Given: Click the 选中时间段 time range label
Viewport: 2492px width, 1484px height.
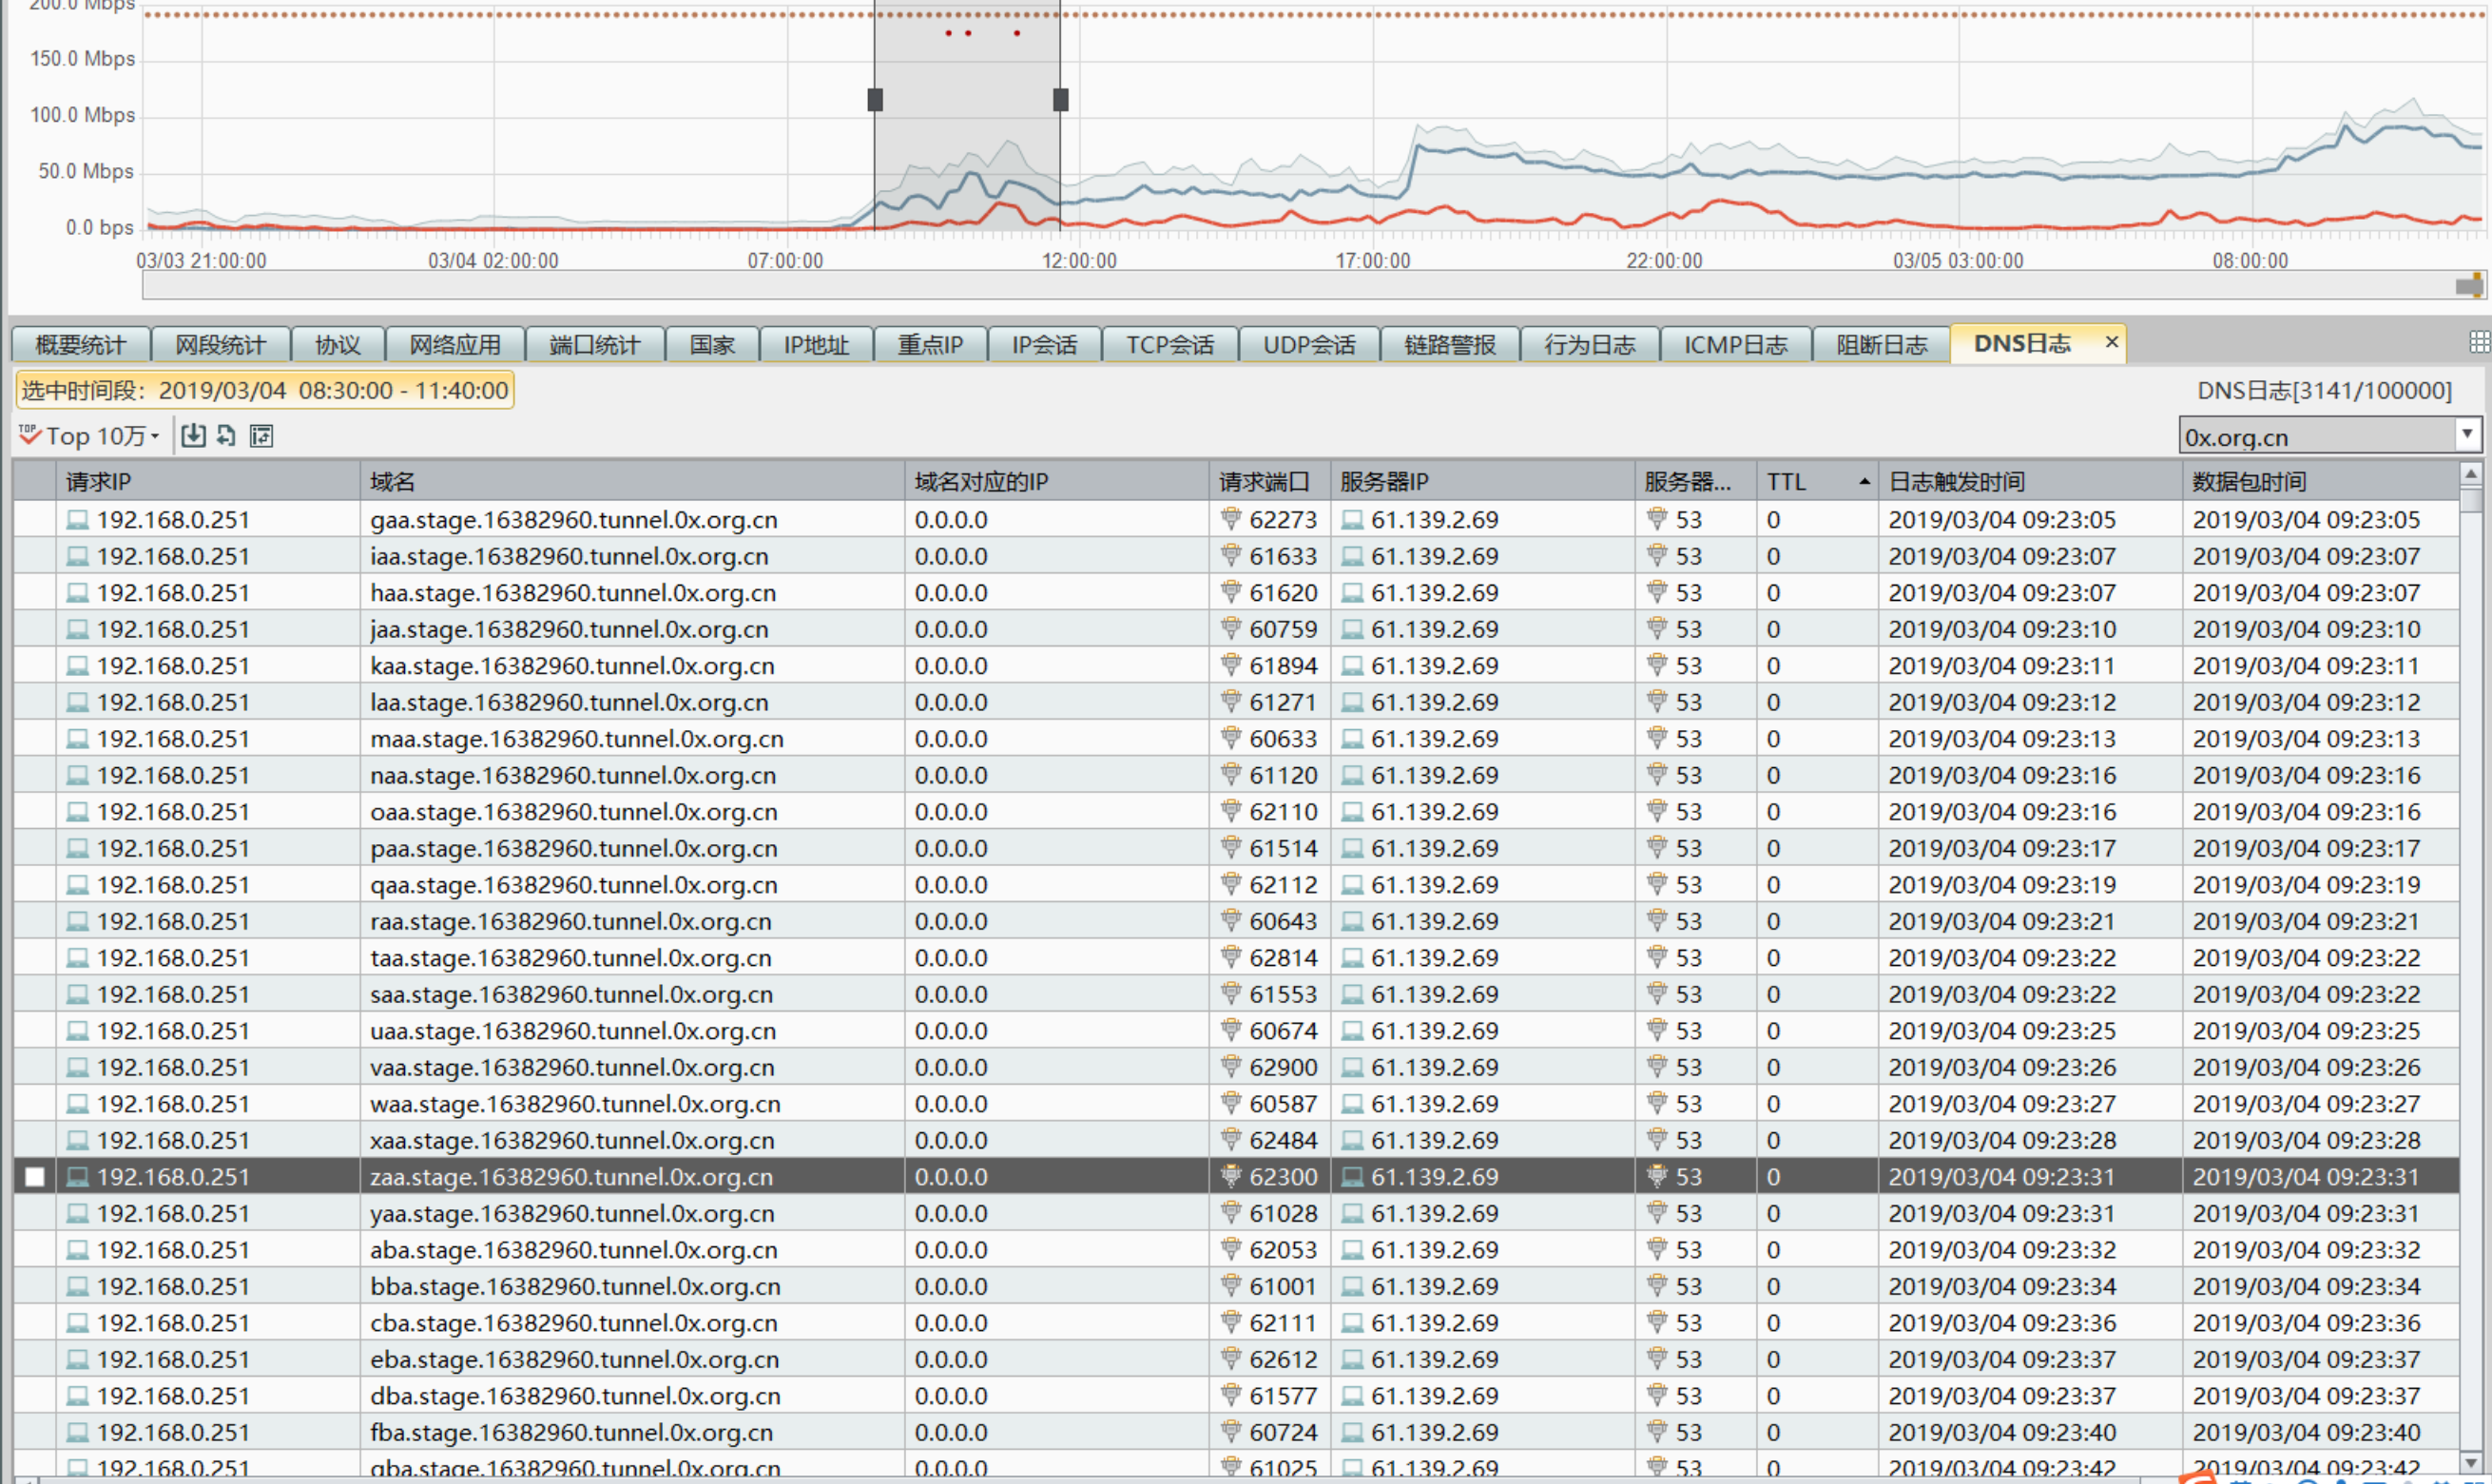Looking at the screenshot, I should (265, 390).
